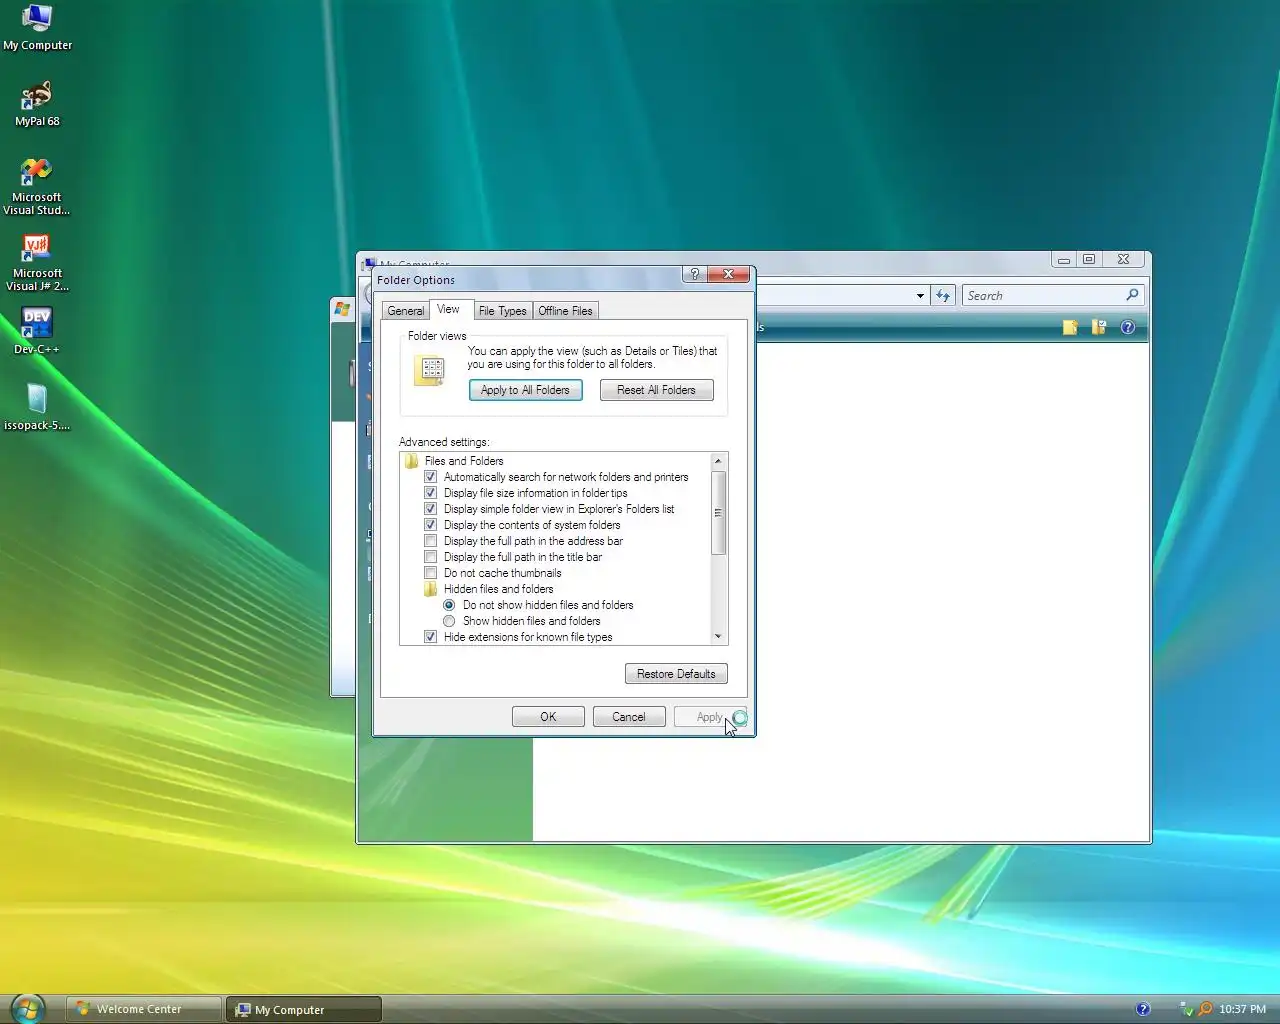
Task: Select the Dev-C++ desktop shortcut
Action: click(x=37, y=331)
